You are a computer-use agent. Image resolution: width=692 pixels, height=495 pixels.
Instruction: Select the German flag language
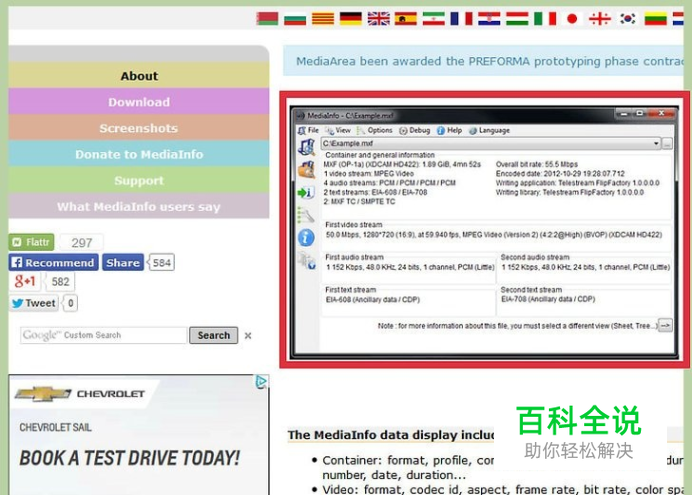(x=350, y=19)
